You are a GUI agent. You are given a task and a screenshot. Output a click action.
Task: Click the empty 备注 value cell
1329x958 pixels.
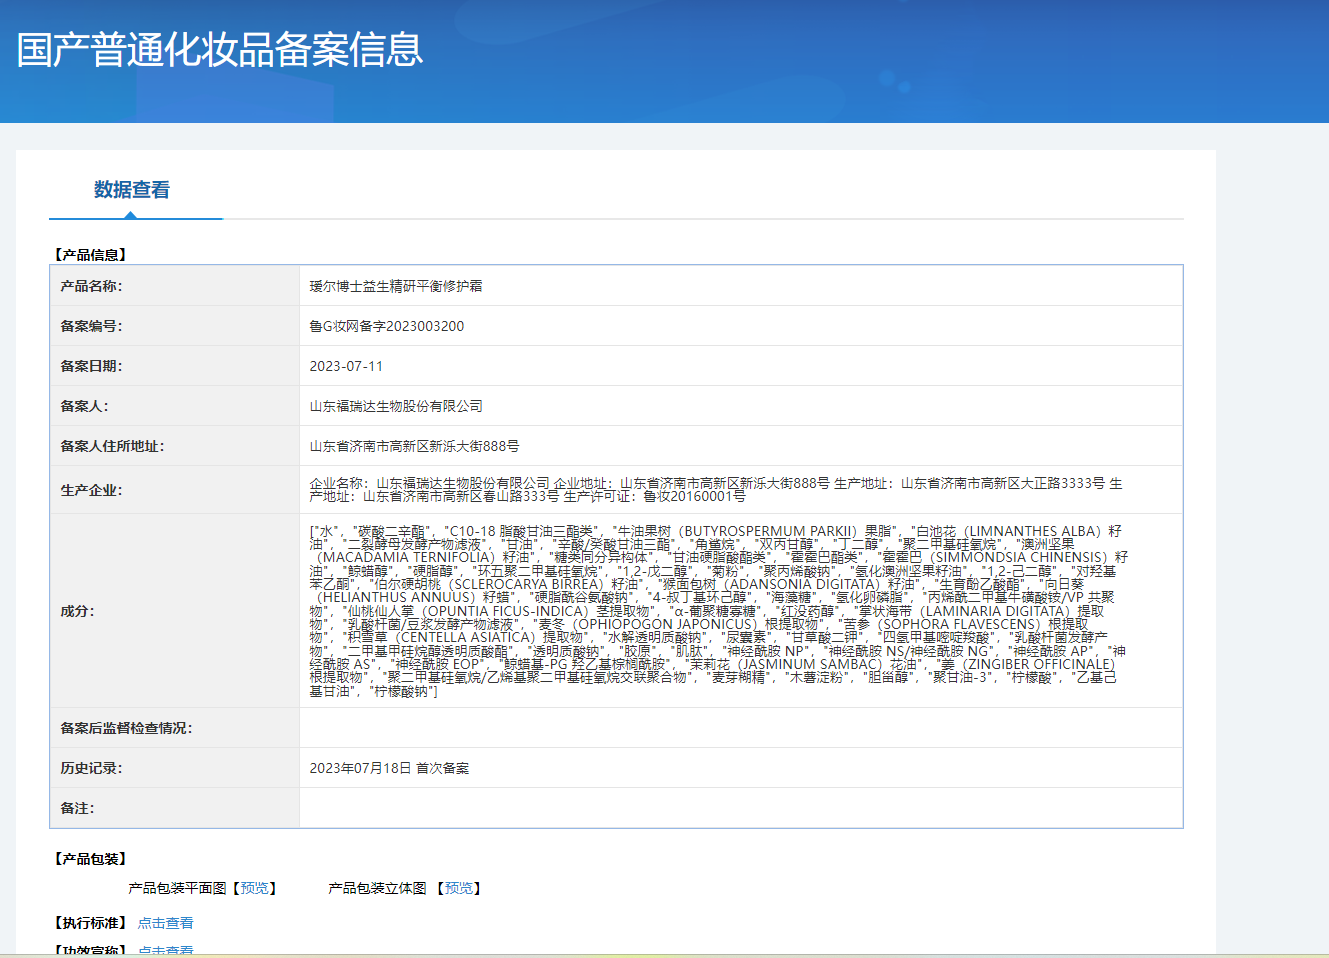[740, 808]
